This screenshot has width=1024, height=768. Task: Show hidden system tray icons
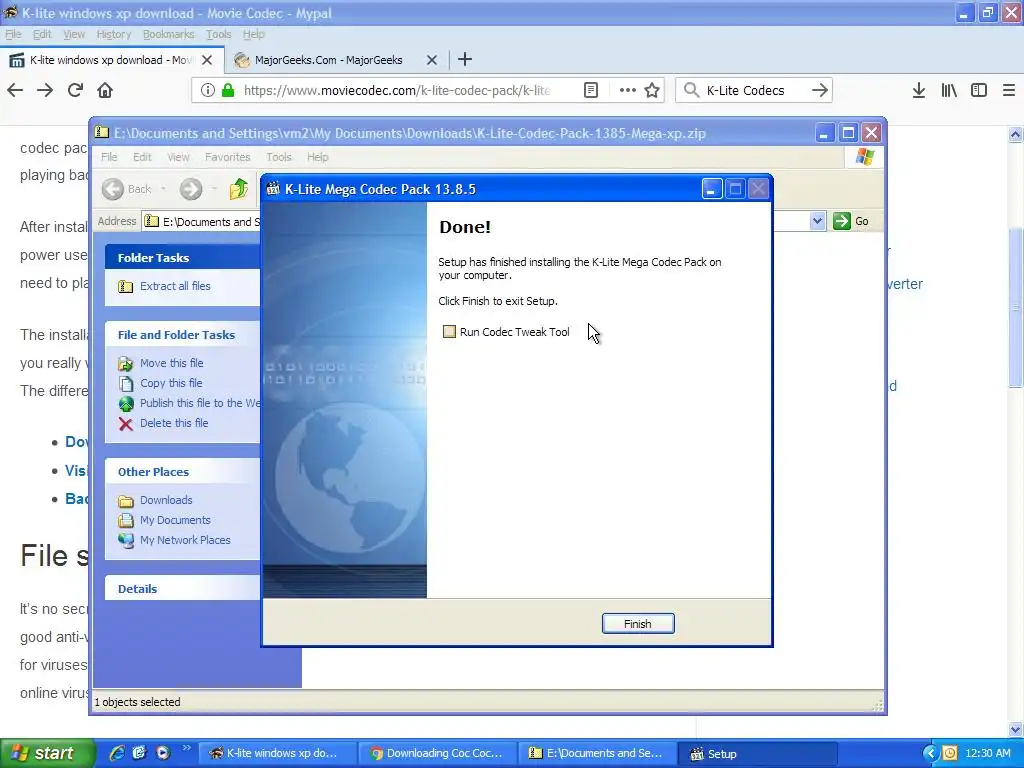[x=930, y=754]
